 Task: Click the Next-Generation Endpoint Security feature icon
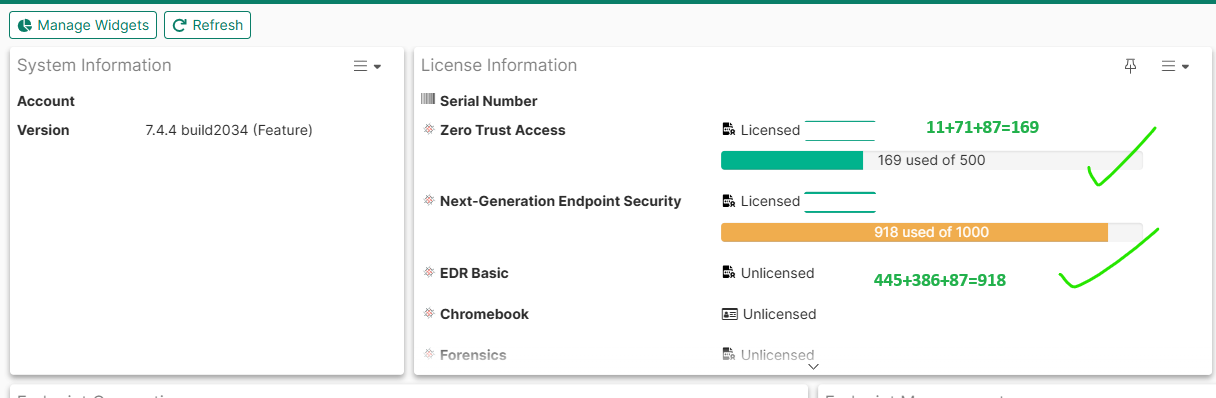pyautogui.click(x=429, y=200)
